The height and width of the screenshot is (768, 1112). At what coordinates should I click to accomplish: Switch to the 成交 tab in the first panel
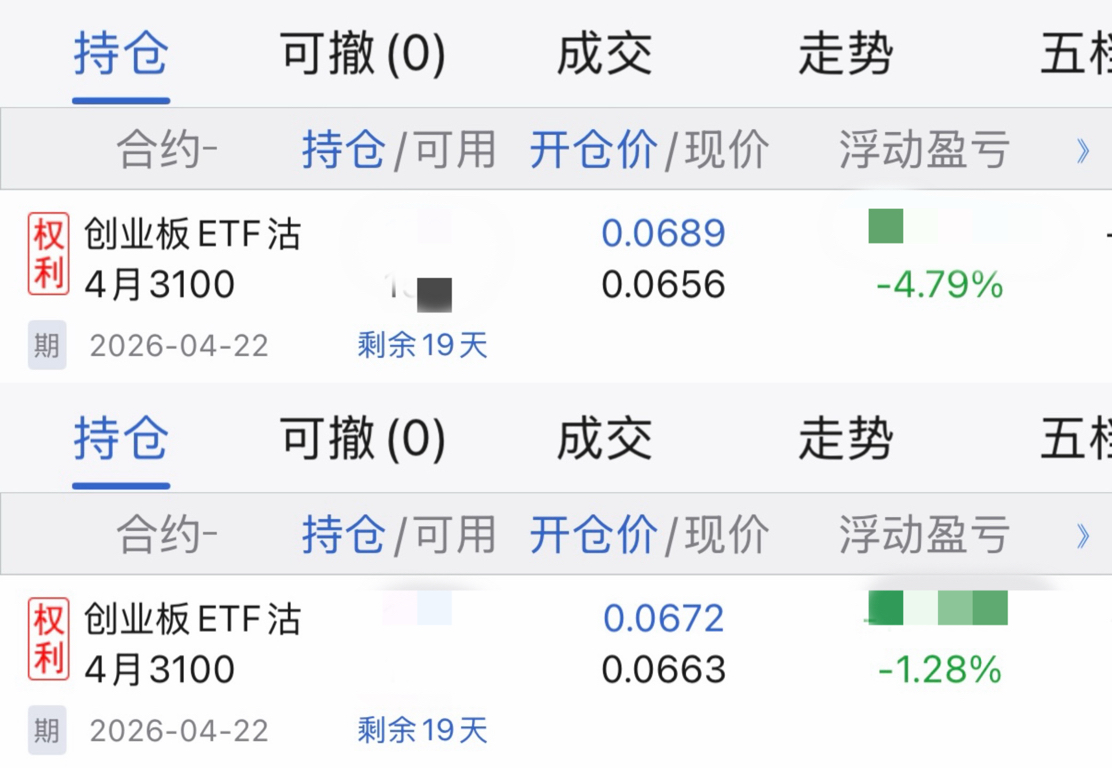(604, 54)
